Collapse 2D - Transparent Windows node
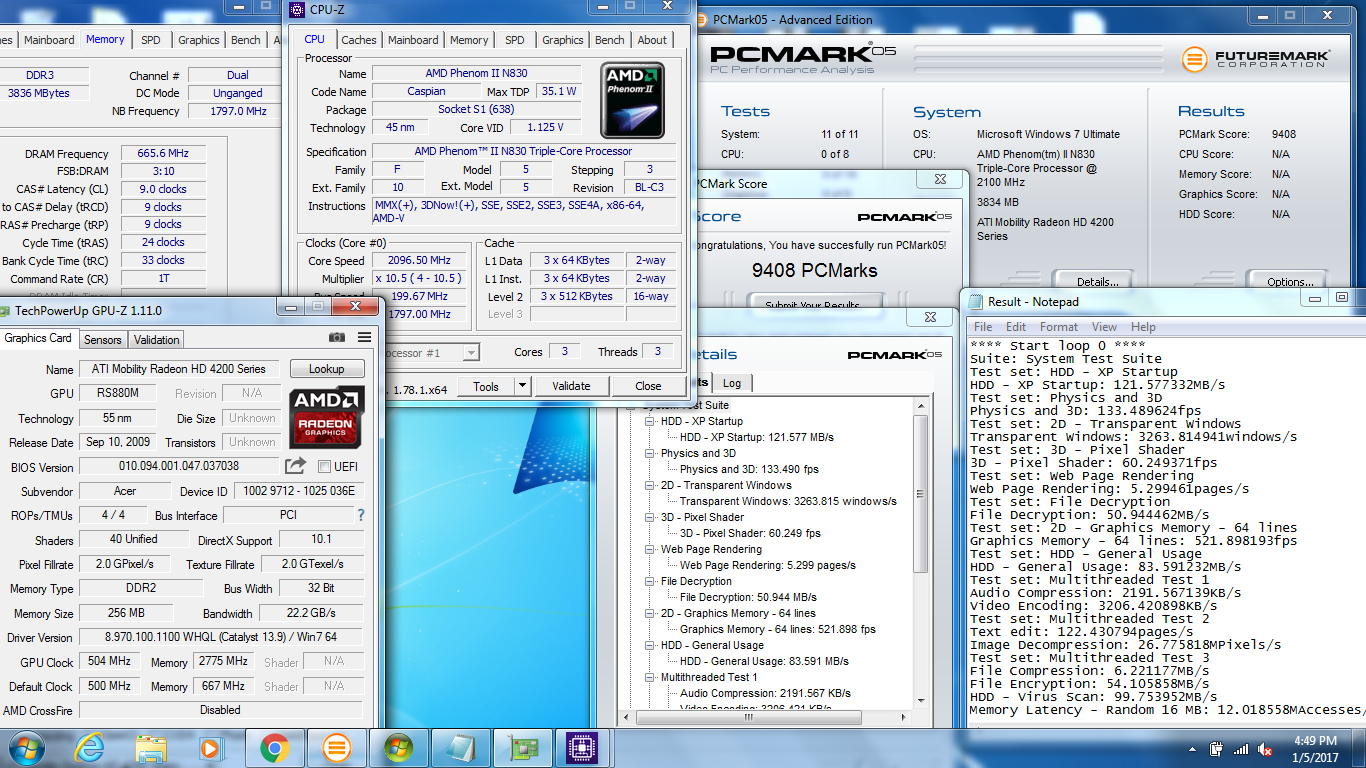 tap(649, 485)
